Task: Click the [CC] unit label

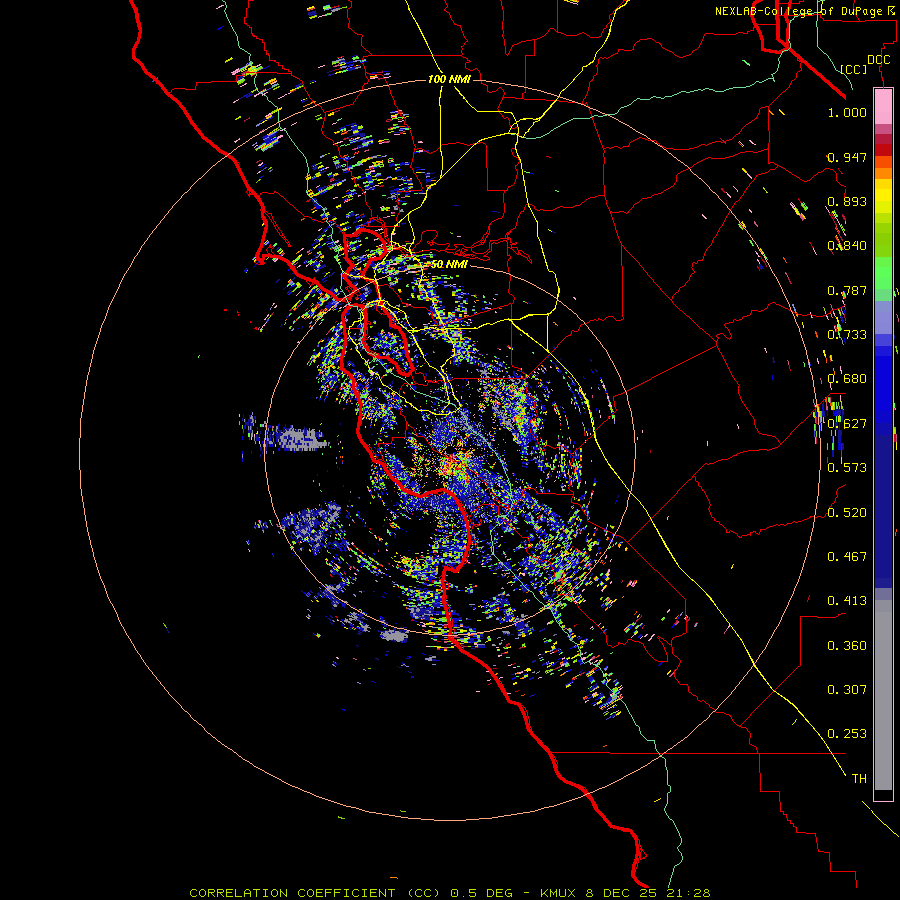Action: 853,69
